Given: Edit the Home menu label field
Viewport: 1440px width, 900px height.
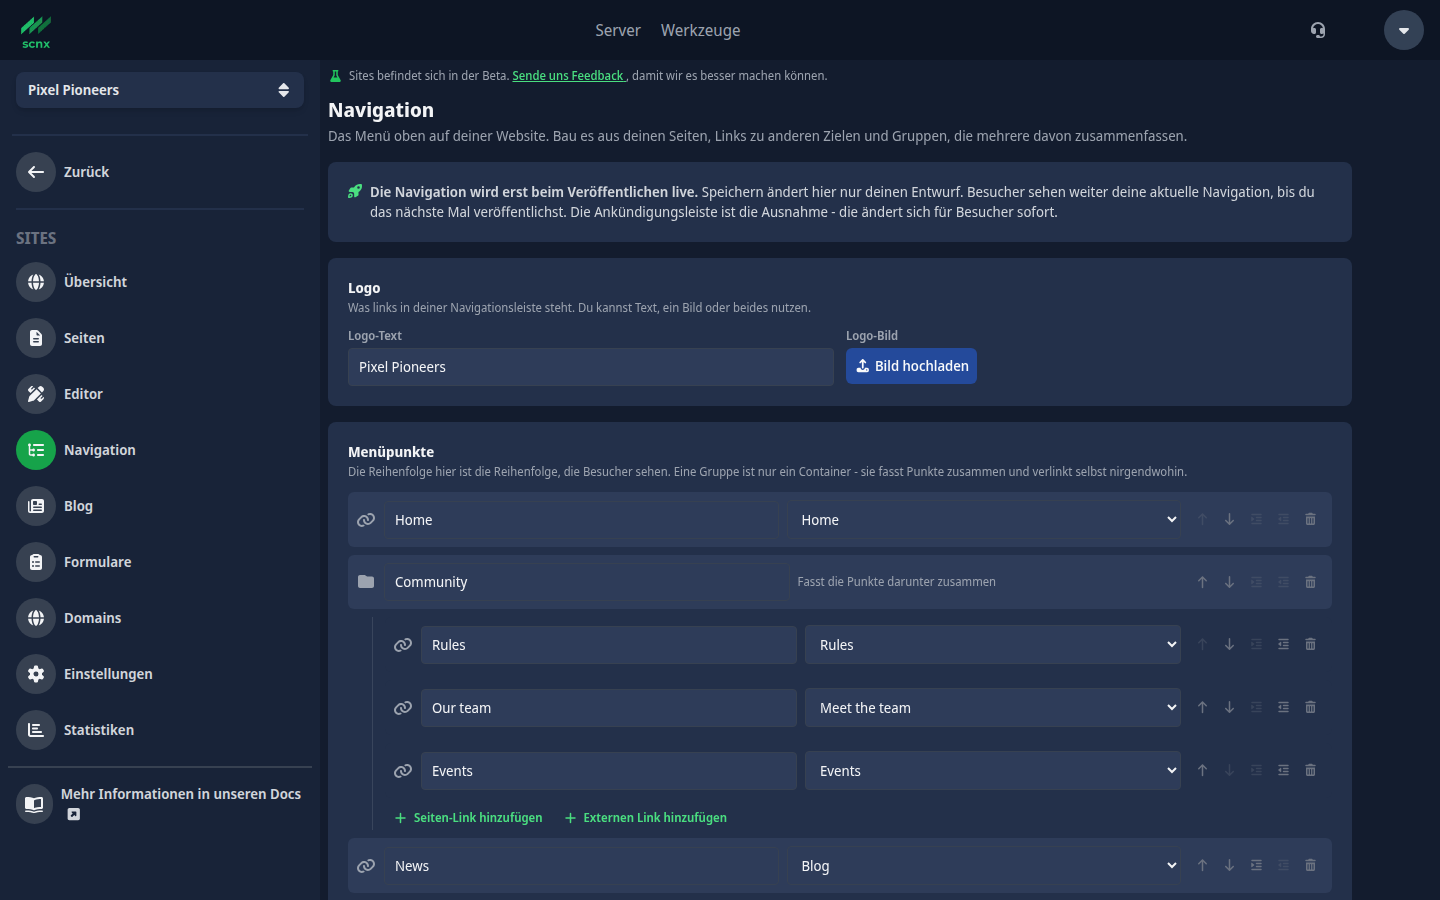Looking at the screenshot, I should pyautogui.click(x=582, y=520).
